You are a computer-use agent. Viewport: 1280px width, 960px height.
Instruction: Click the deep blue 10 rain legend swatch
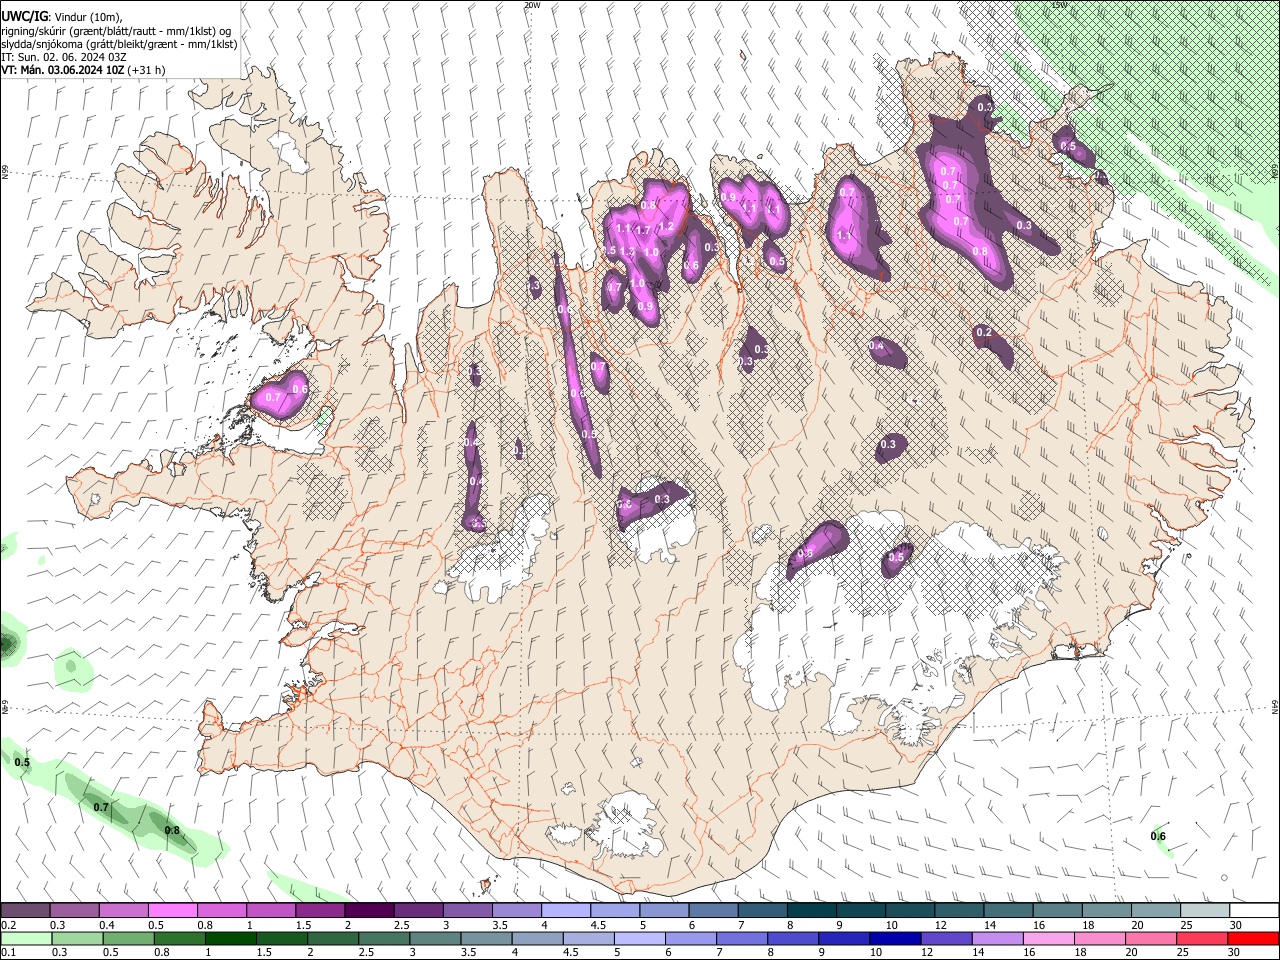pyautogui.click(x=893, y=938)
